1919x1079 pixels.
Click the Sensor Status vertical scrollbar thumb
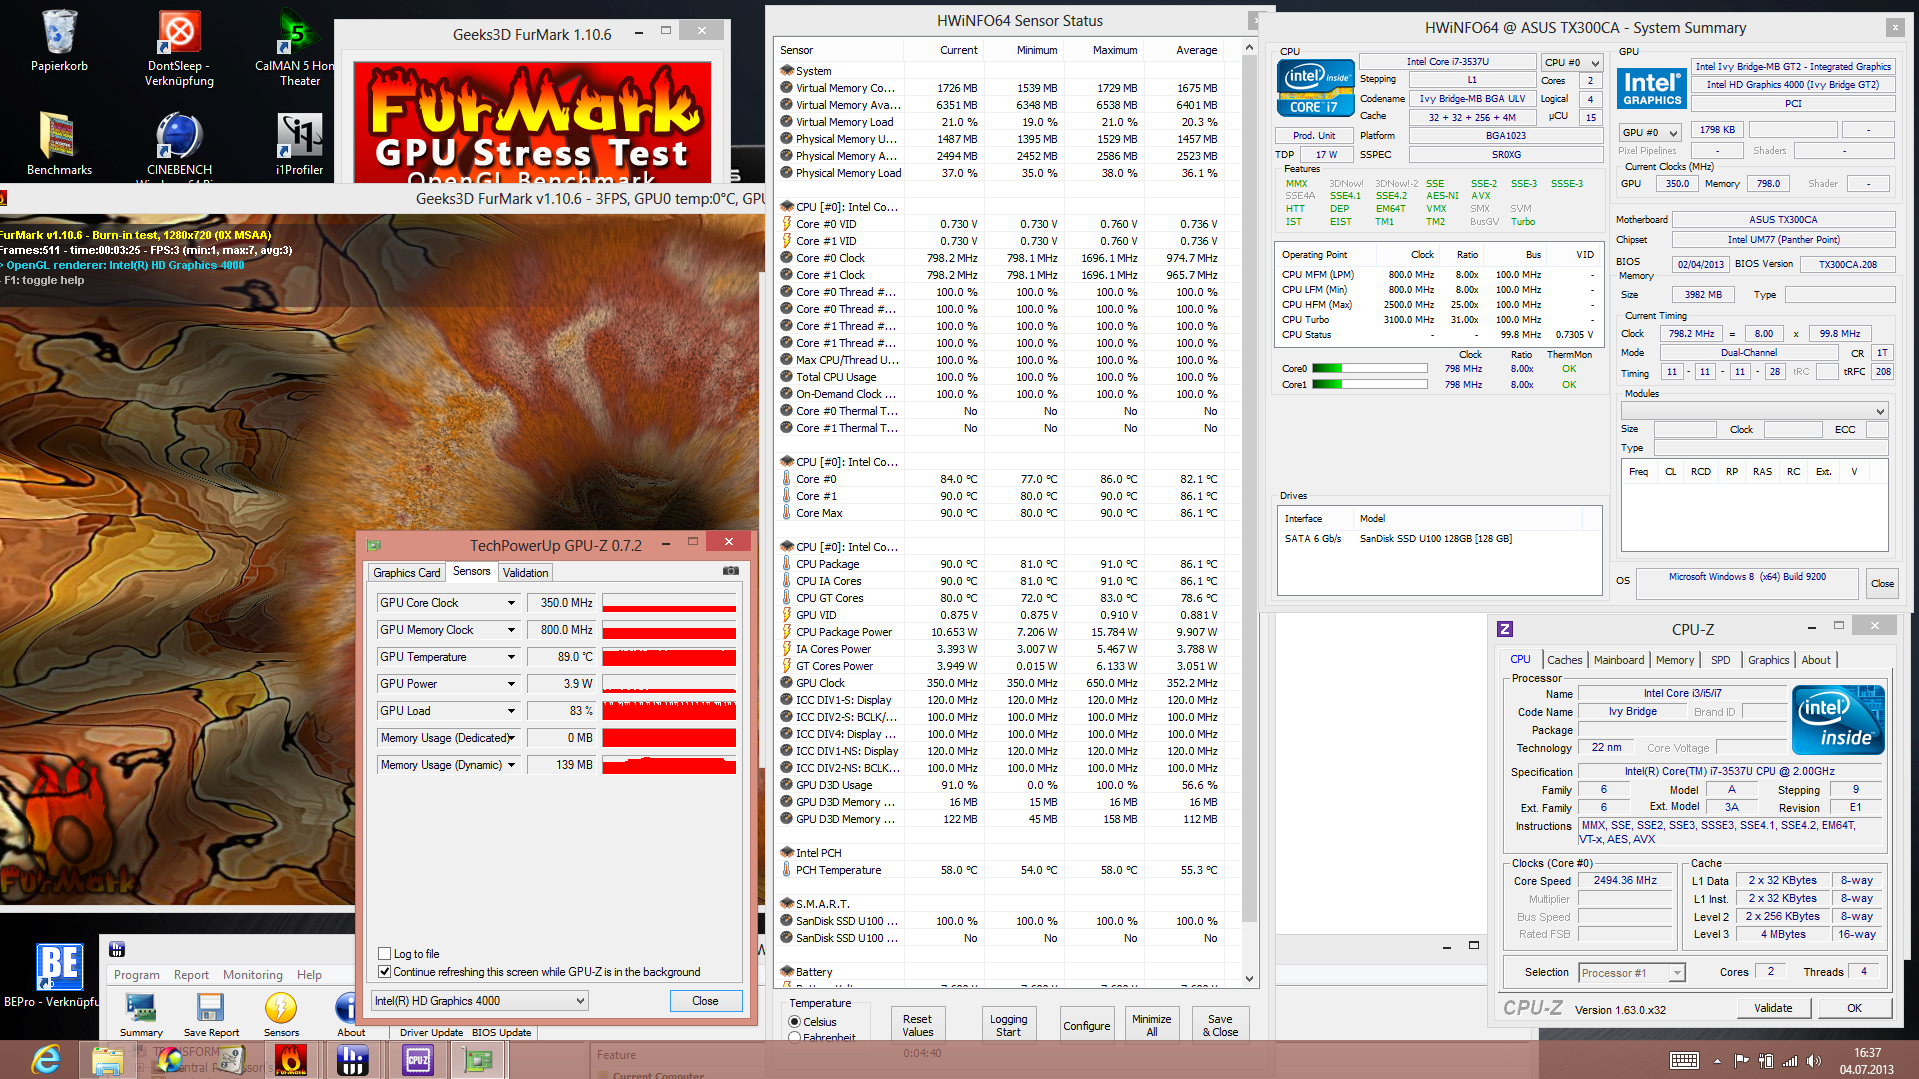tap(1248, 488)
